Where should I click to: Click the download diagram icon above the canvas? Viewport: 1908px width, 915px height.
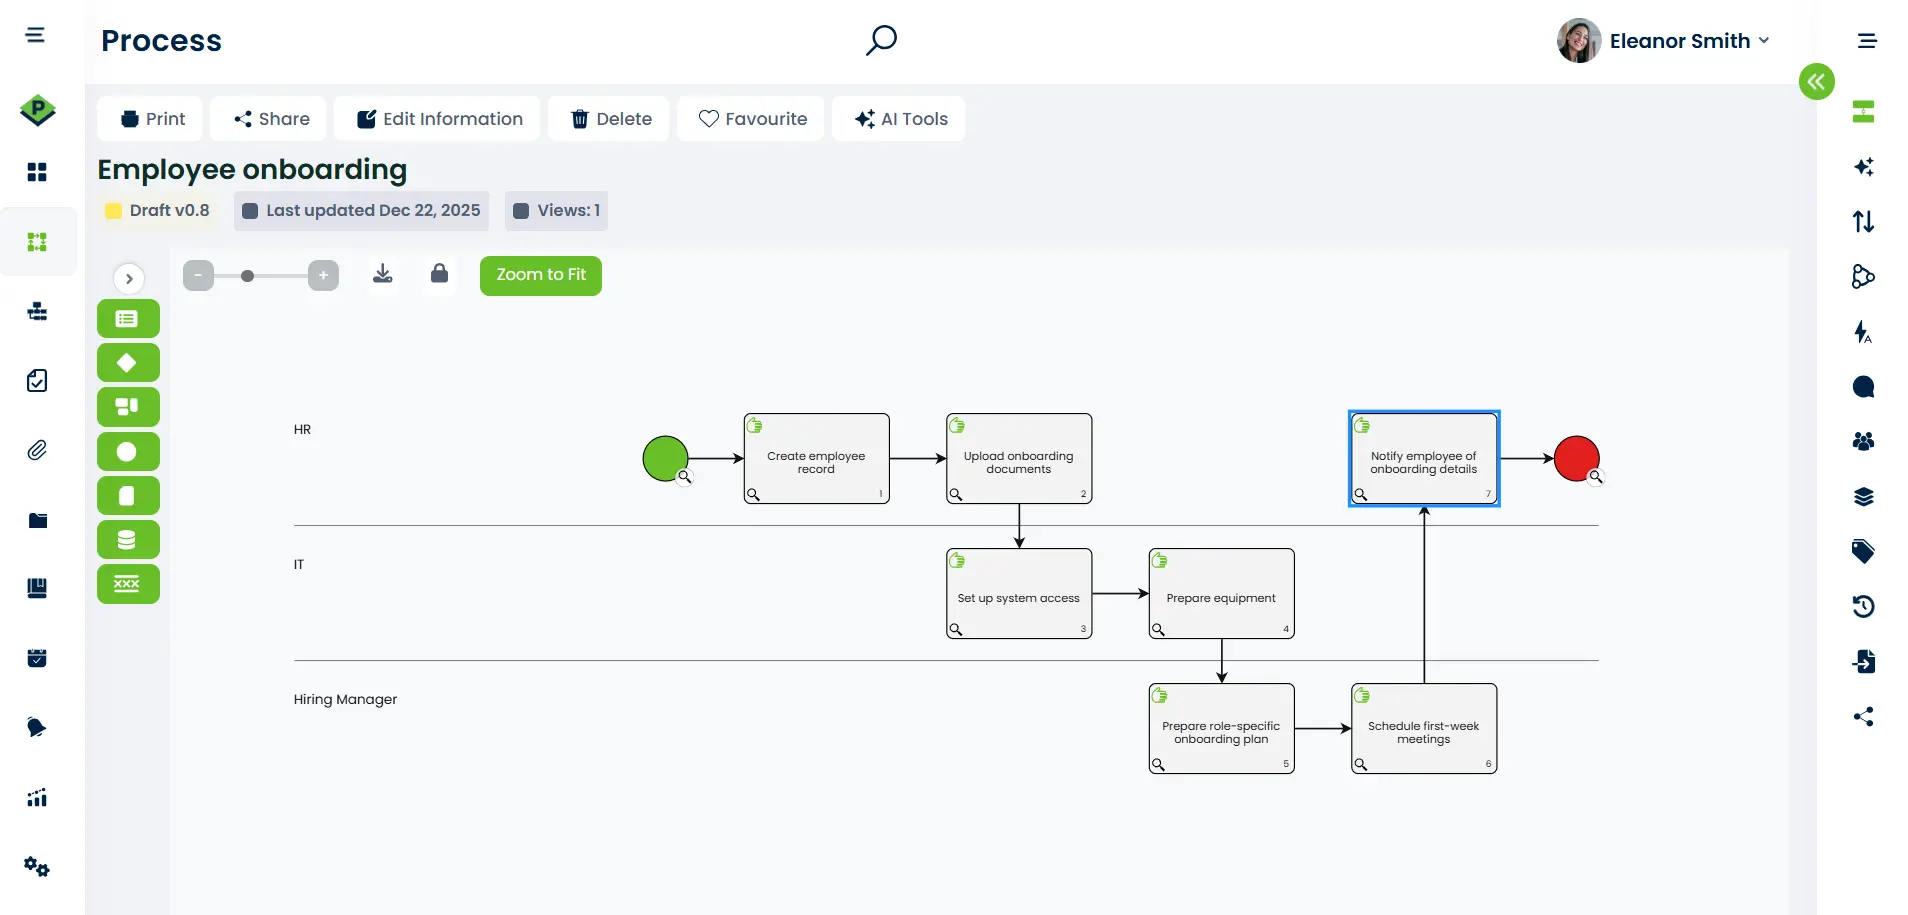click(x=383, y=273)
